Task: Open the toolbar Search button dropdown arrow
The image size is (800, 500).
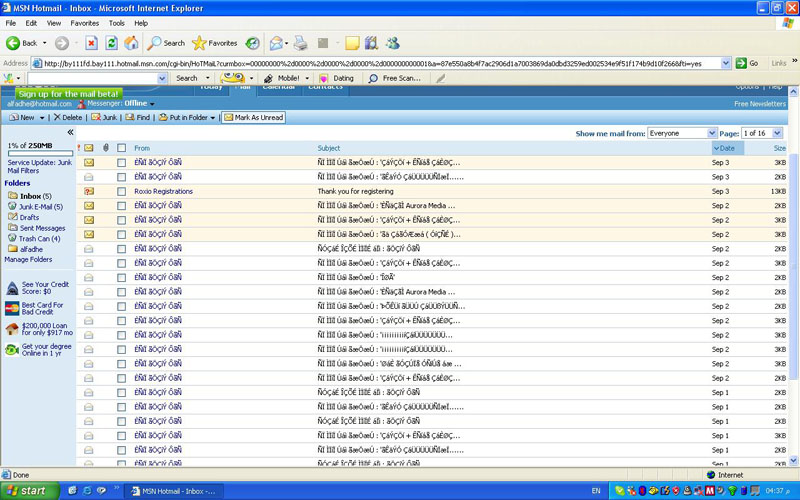Action: click(207, 78)
